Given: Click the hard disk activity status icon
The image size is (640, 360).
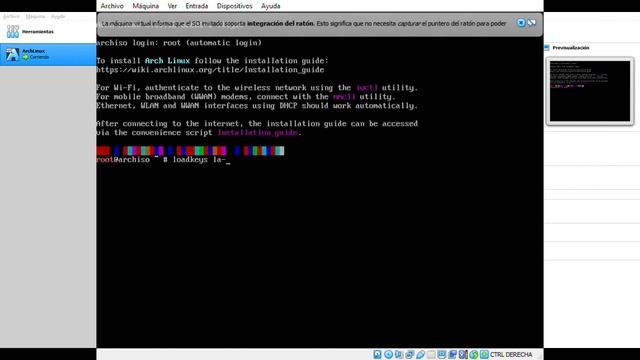Looking at the screenshot, I should coord(377,354).
